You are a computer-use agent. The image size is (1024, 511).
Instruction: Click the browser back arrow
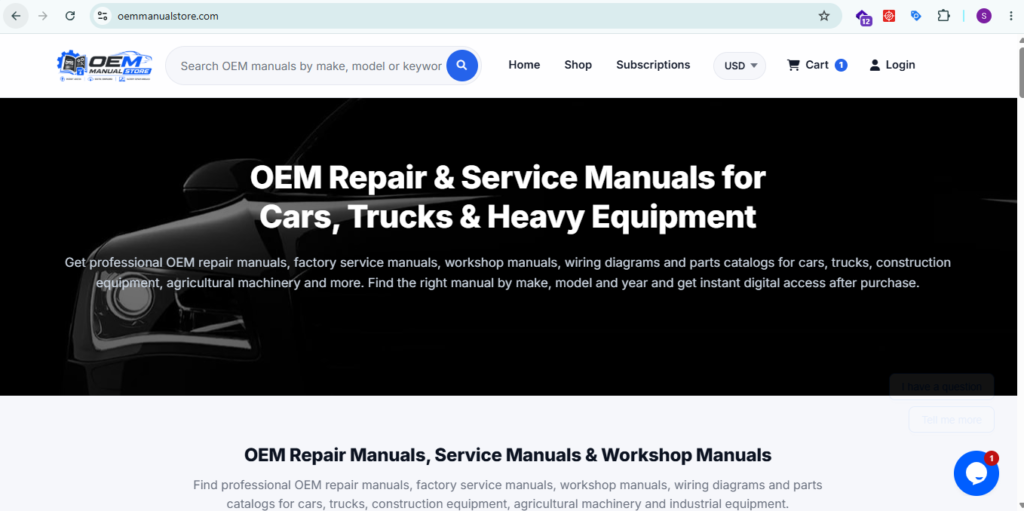click(16, 16)
